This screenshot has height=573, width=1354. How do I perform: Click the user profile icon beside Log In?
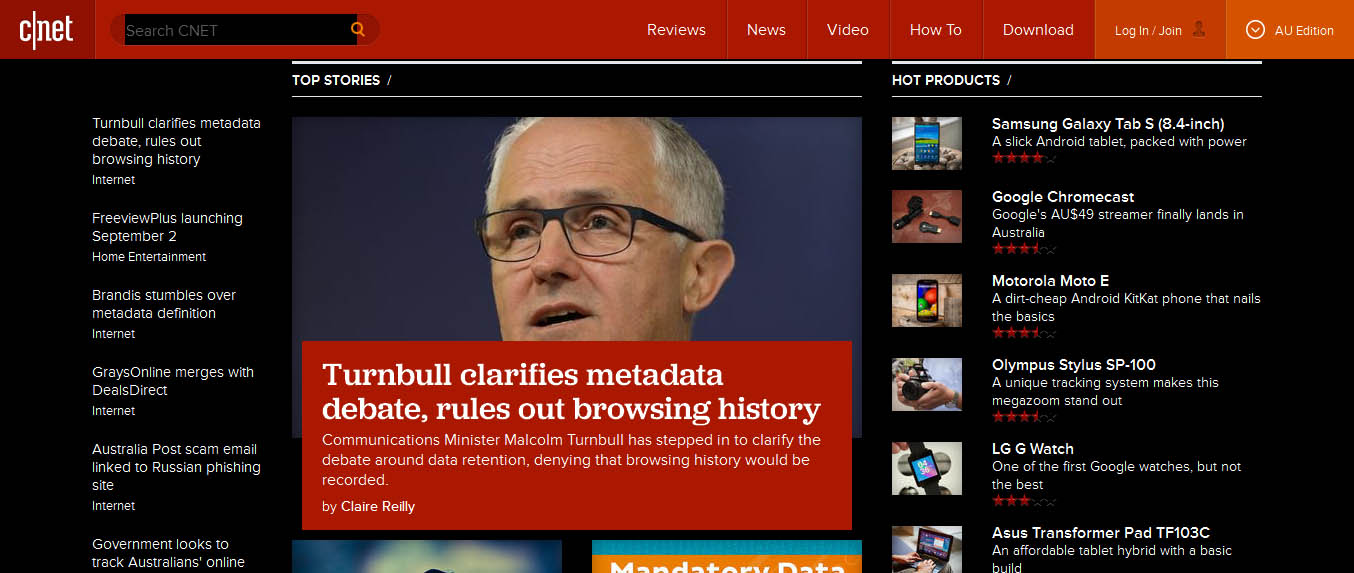[1199, 29]
